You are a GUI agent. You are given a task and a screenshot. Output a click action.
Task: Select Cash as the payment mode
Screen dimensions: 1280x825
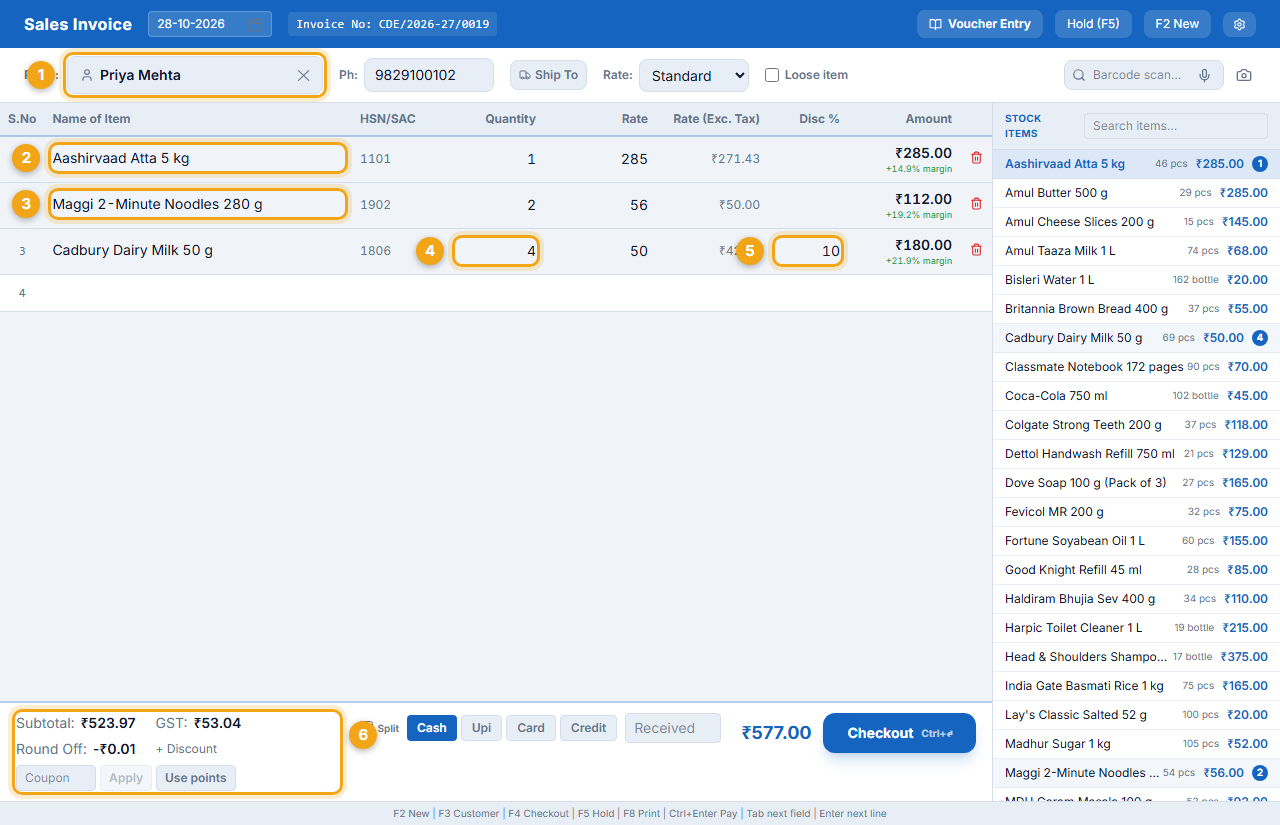point(432,728)
